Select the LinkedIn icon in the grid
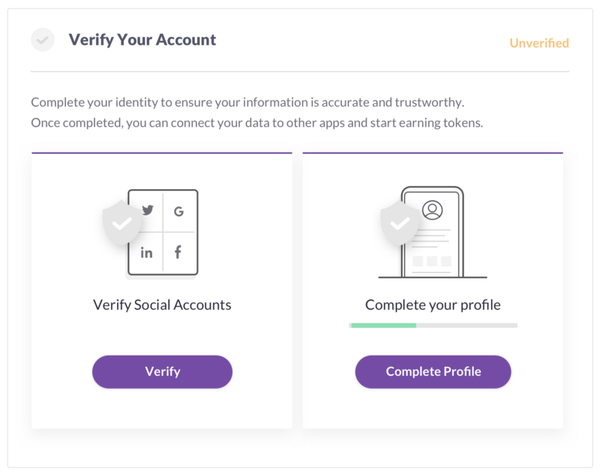The image size is (600, 475). click(x=147, y=253)
